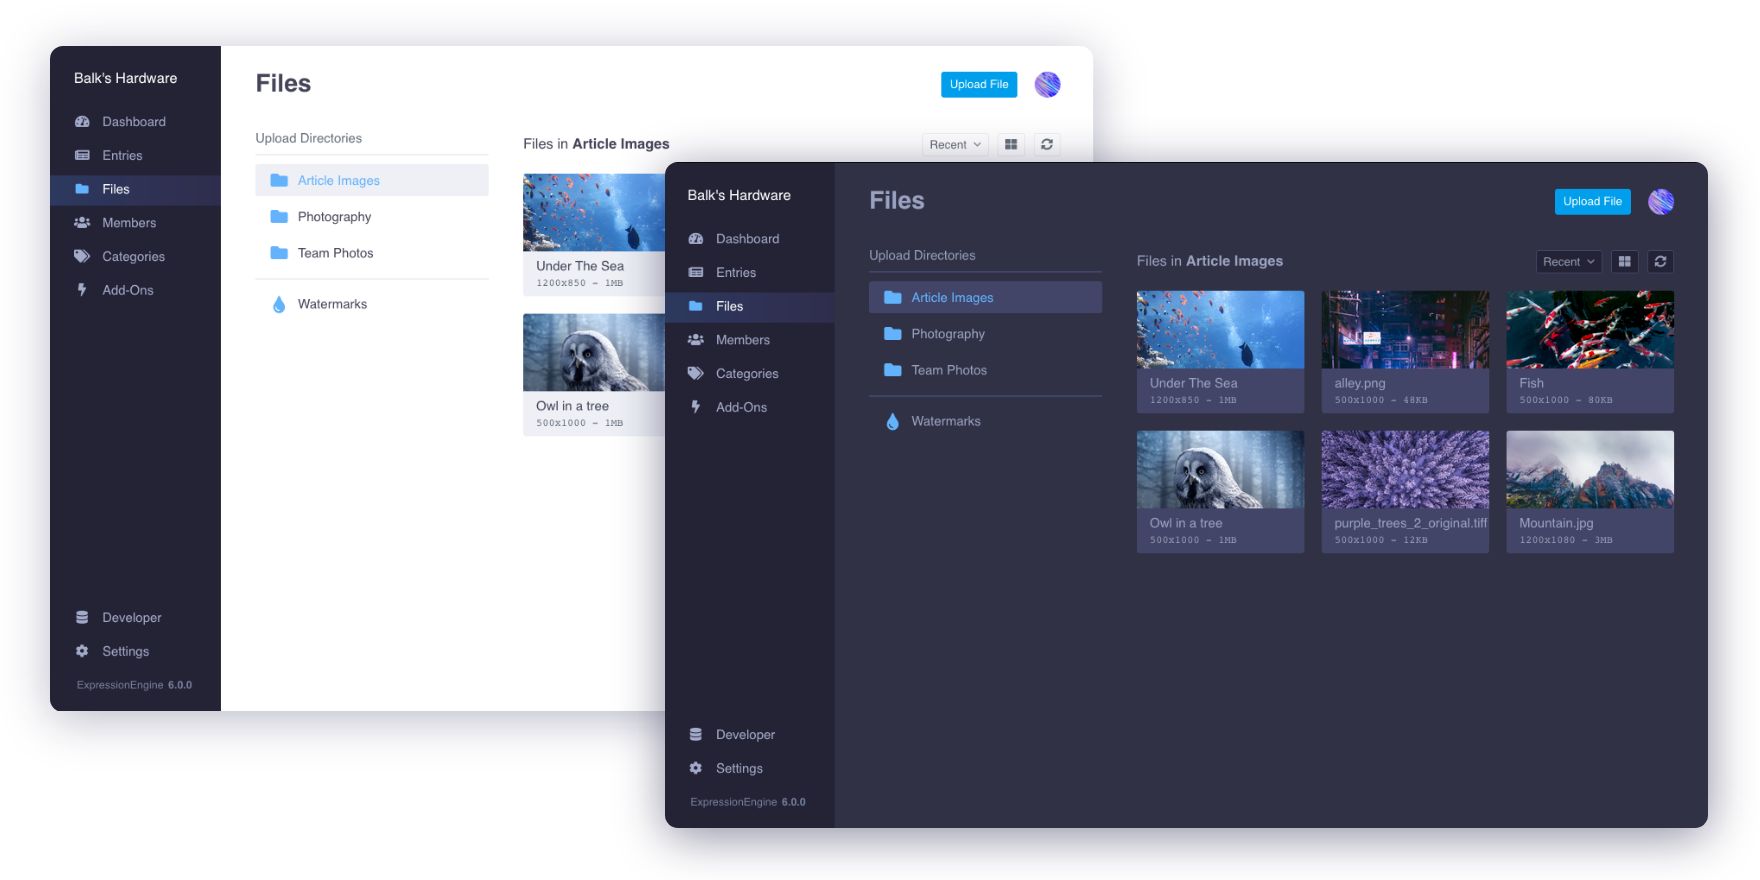
Task: Click the refresh icon in light theme window
Action: click(x=1046, y=145)
